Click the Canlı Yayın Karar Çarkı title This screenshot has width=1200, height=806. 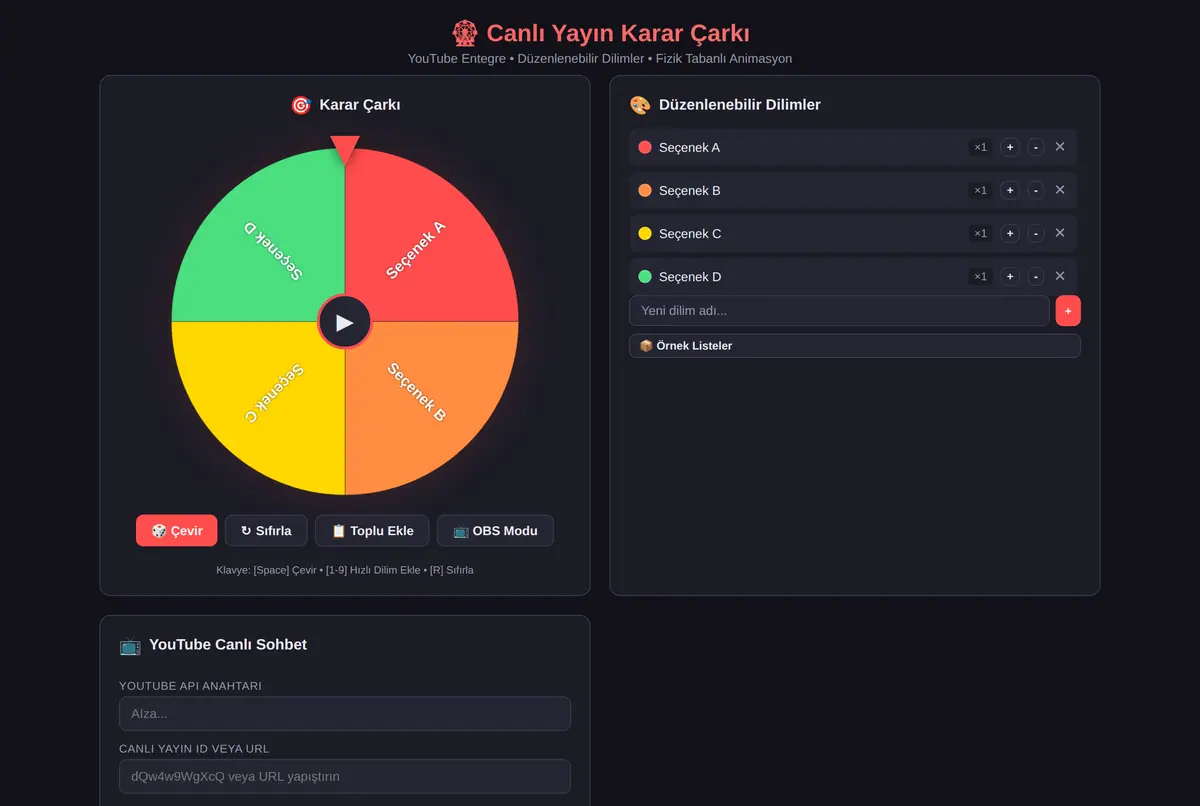coord(600,33)
